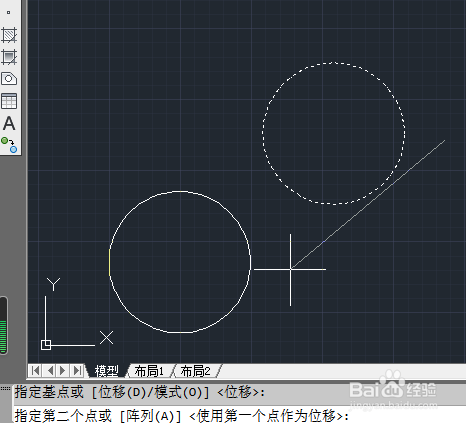This screenshot has height=423, width=466.
Task: Choose the 阵列(A) command option
Action: click(150, 416)
